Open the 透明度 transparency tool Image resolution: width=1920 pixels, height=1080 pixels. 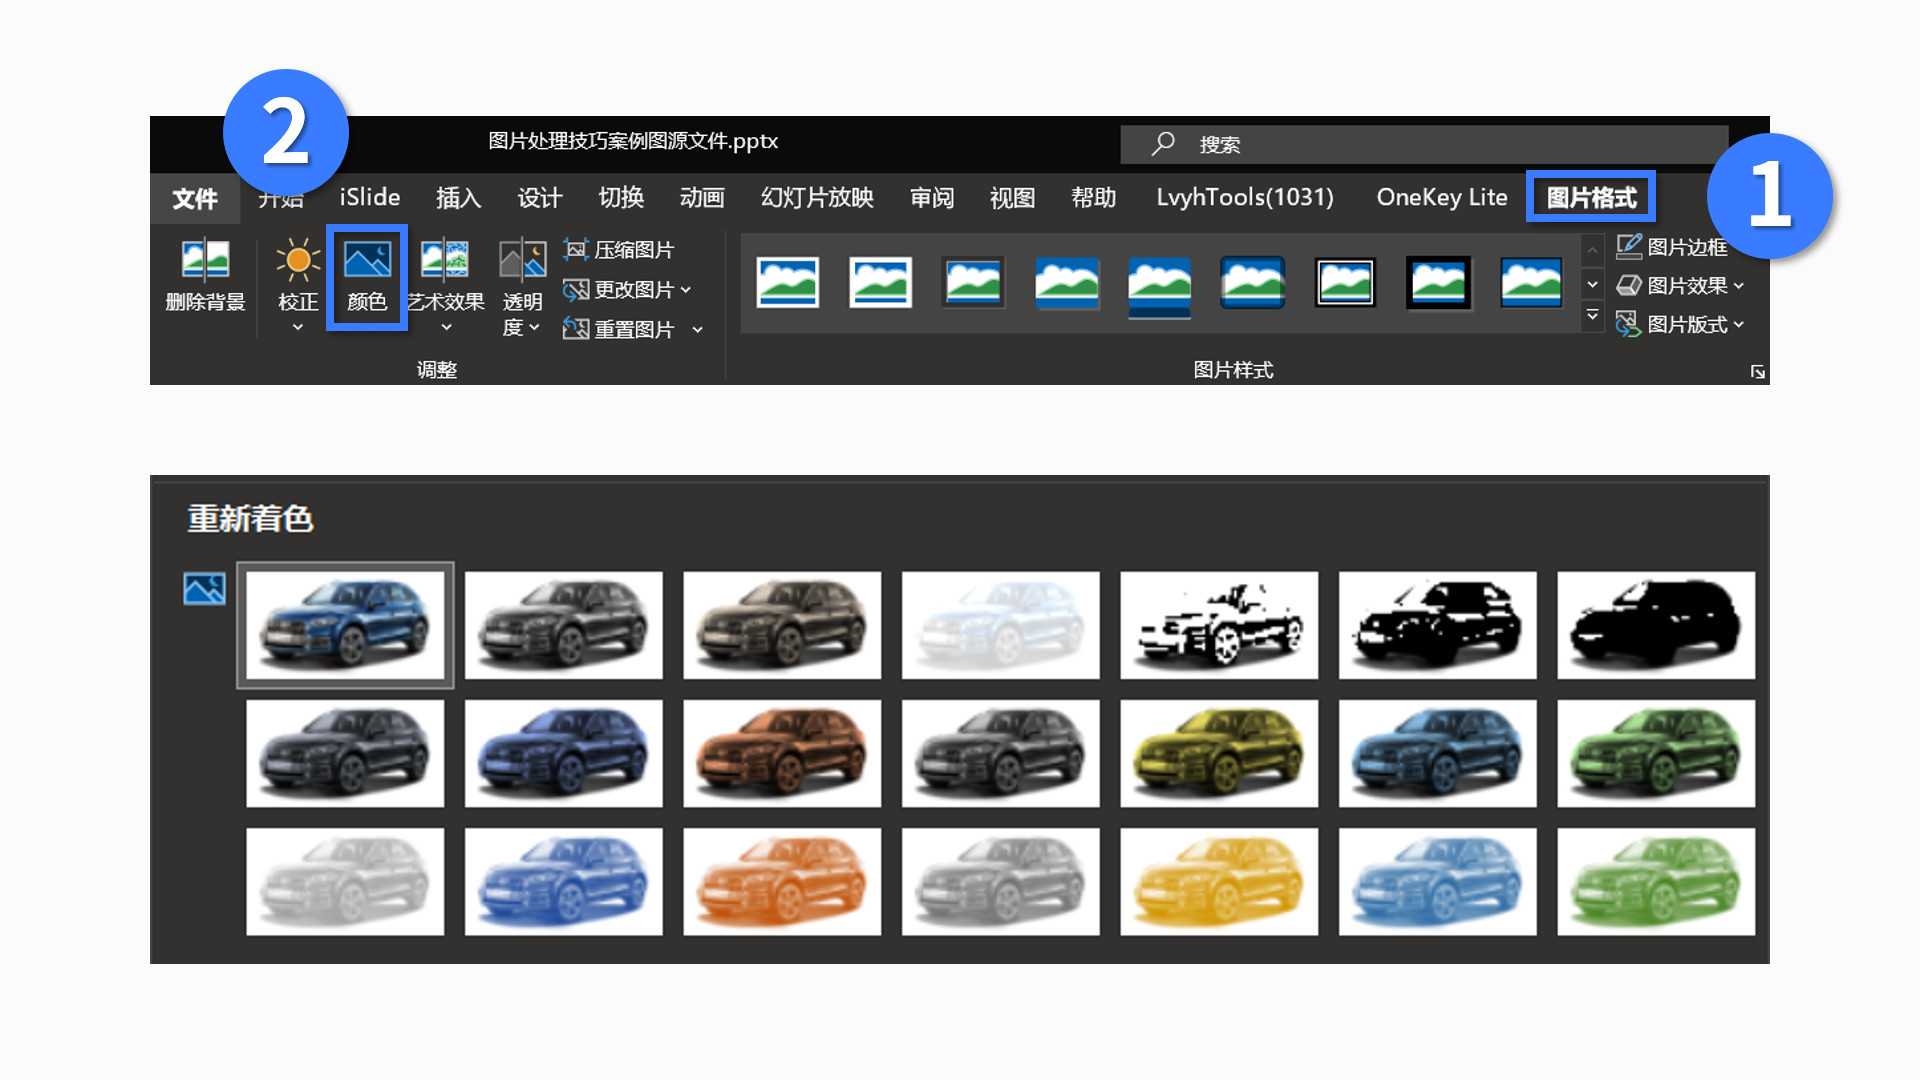(x=522, y=288)
